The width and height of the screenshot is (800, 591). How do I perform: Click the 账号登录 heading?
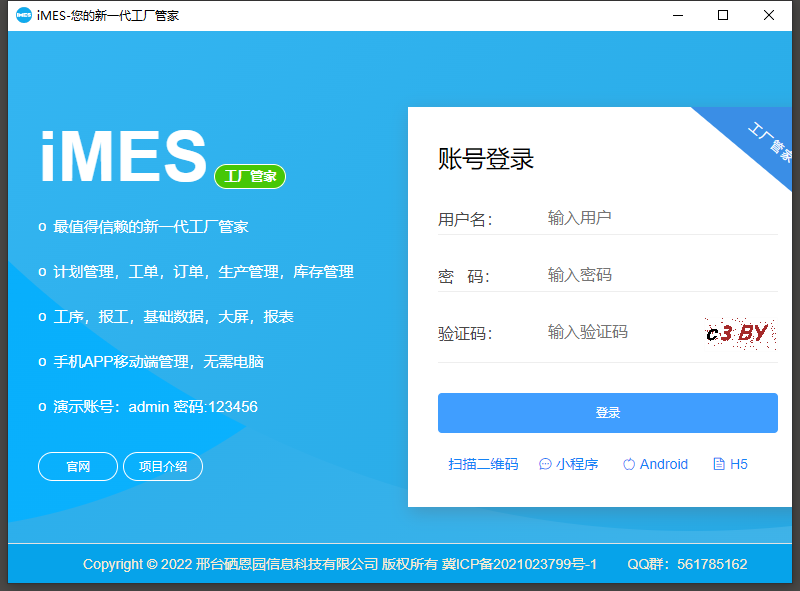[486, 158]
